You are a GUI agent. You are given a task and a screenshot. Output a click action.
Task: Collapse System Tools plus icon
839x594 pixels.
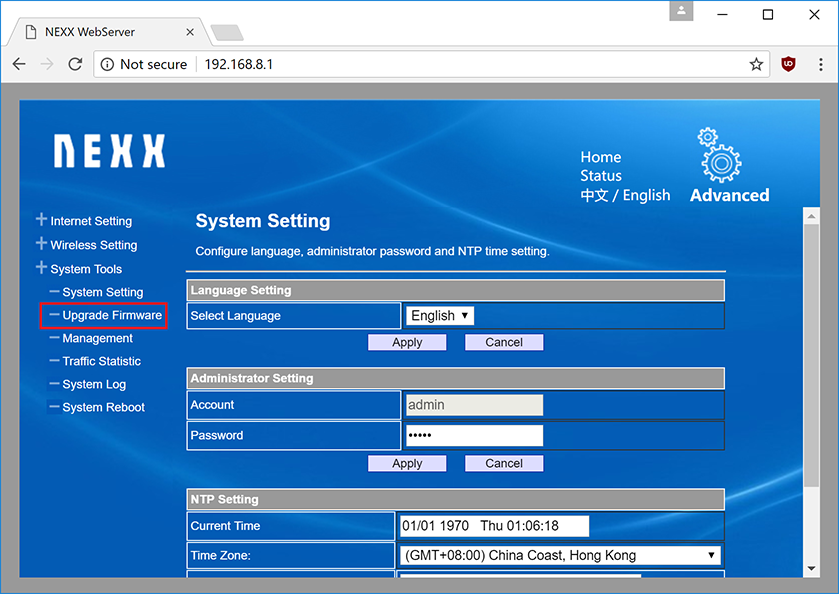point(41,268)
